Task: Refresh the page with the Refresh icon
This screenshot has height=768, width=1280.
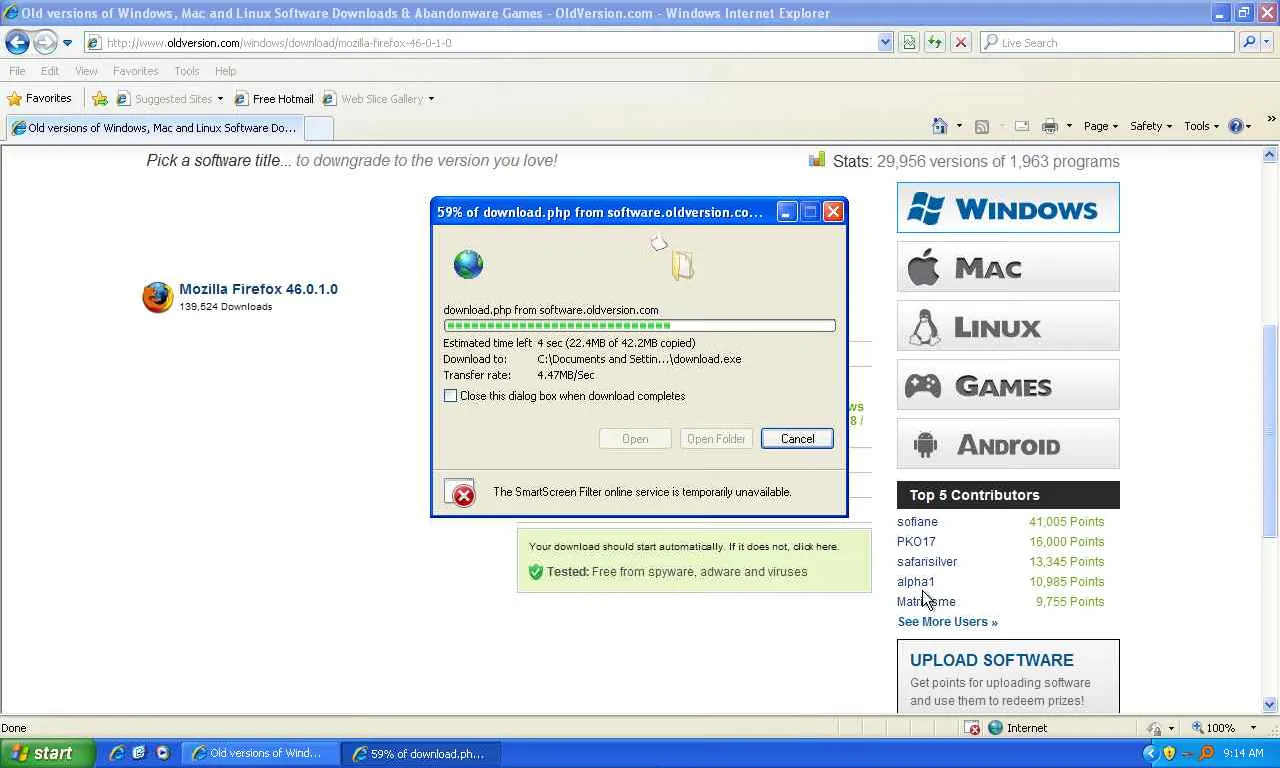Action: pyautogui.click(x=935, y=43)
